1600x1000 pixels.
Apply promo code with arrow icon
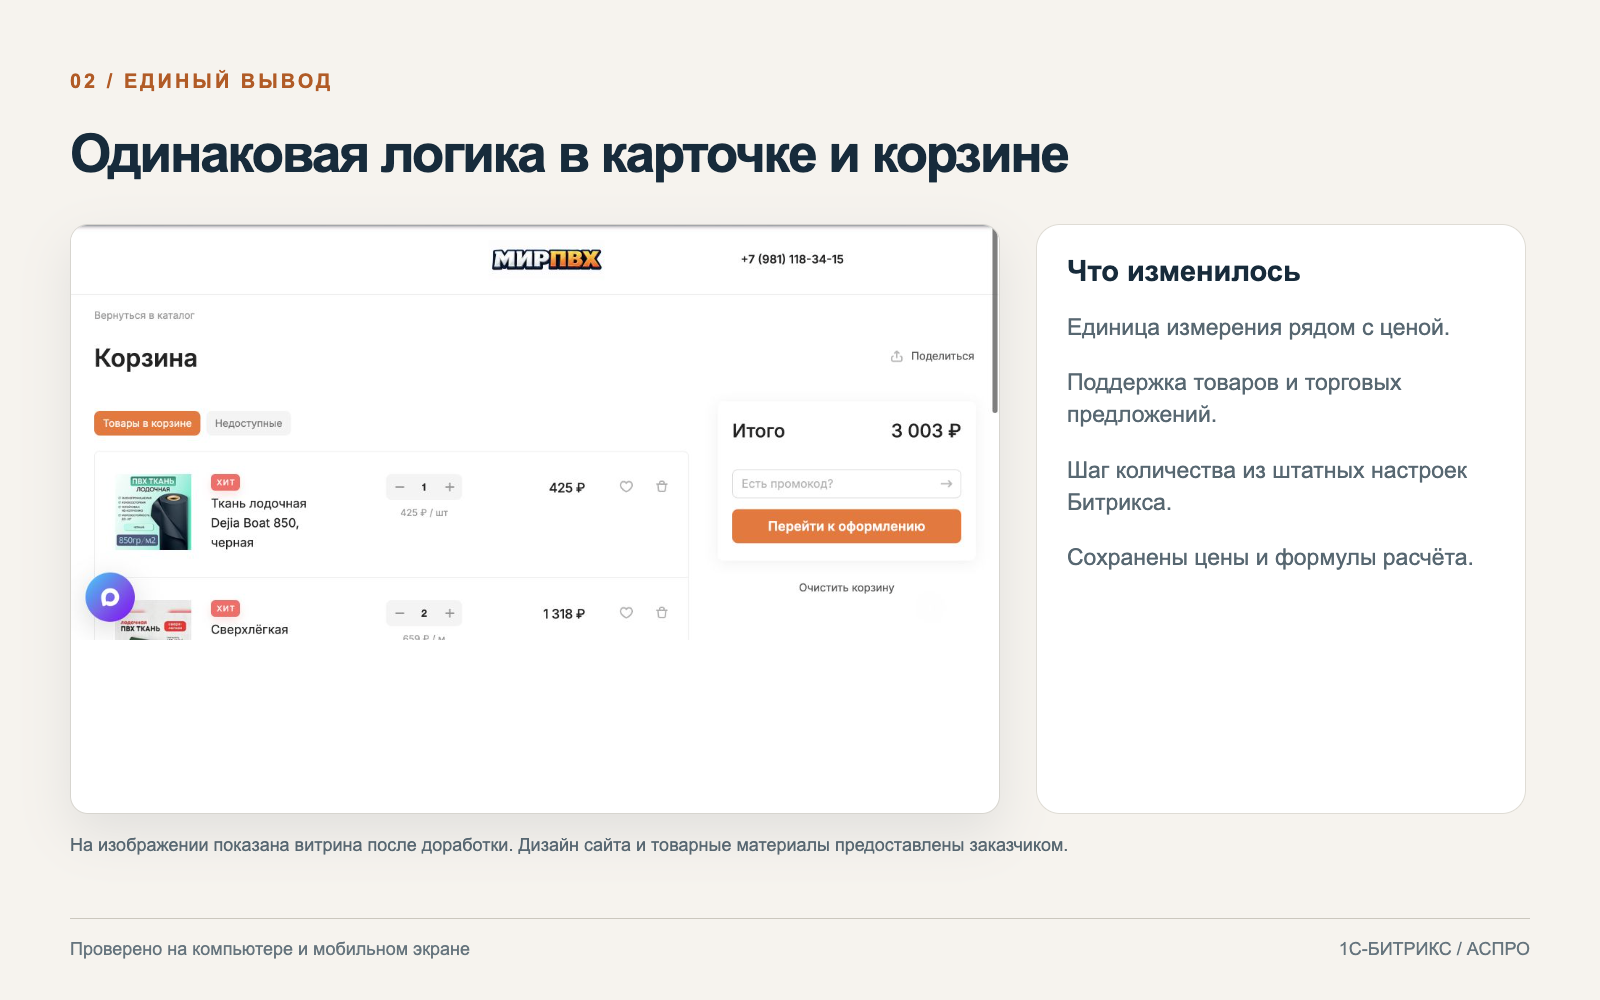946,484
